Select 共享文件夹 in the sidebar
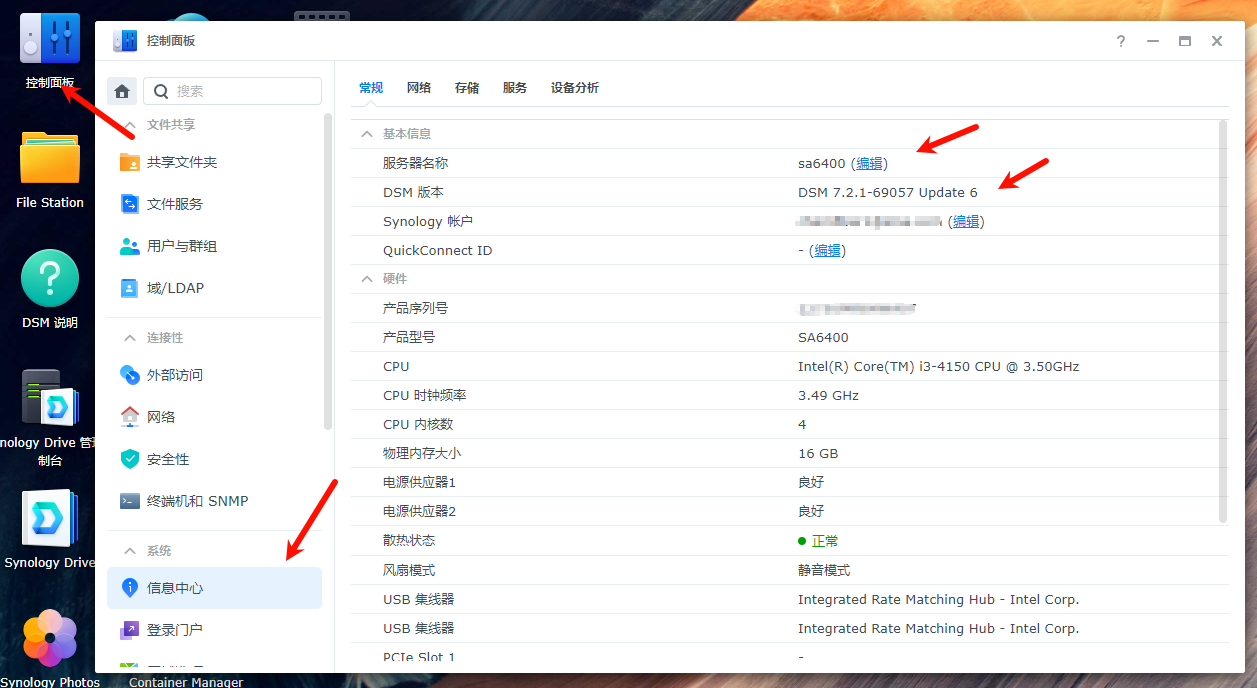This screenshot has width=1257, height=688. click(x=214, y=162)
